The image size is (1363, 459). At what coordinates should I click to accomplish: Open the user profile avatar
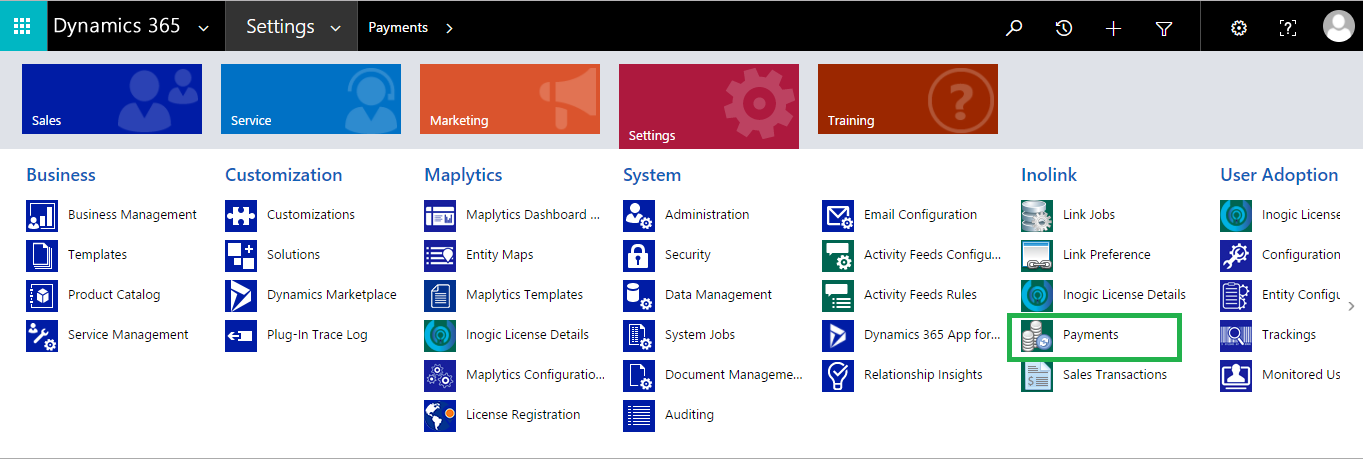point(1338,27)
